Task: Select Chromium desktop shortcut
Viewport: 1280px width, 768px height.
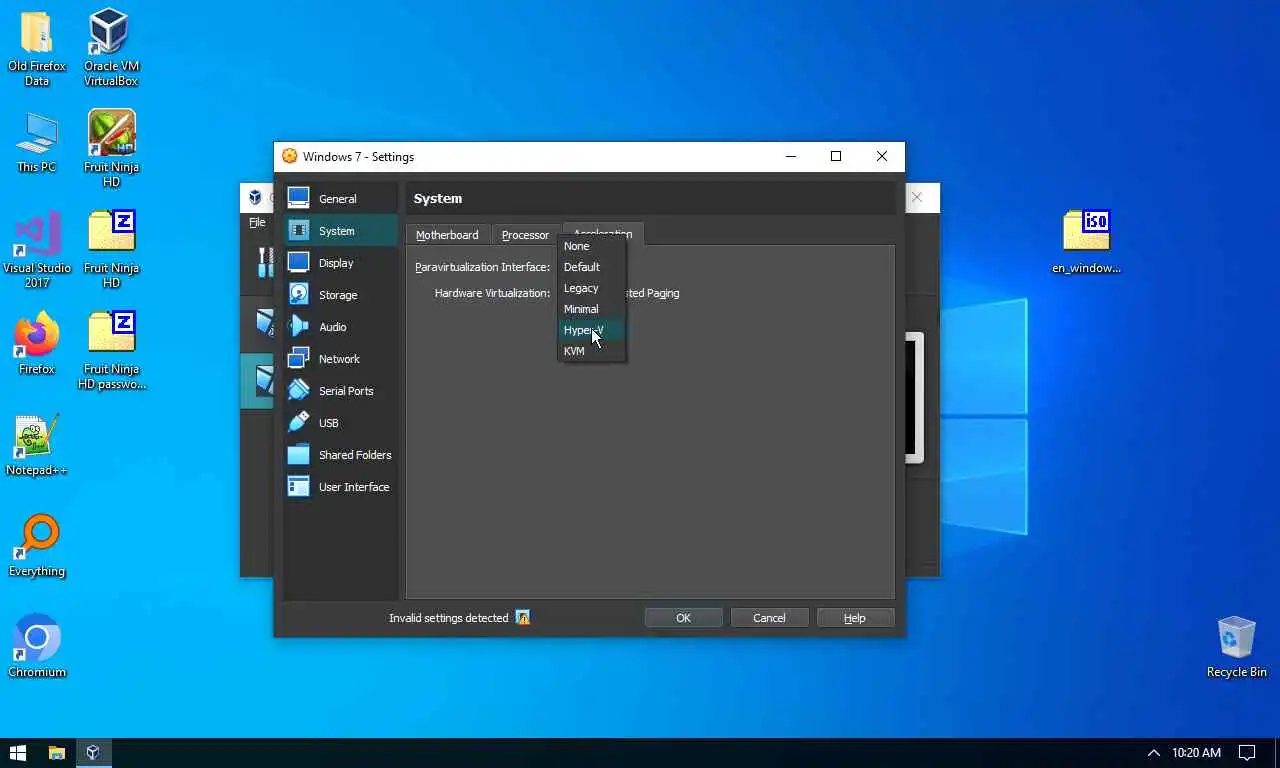Action: click(x=37, y=647)
